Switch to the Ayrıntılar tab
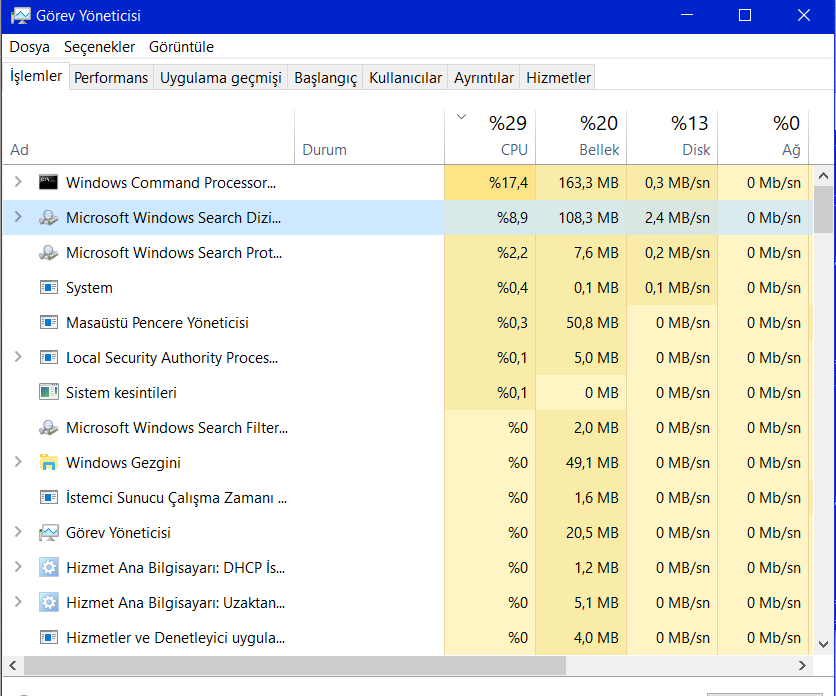This screenshot has width=836, height=696. [x=484, y=78]
